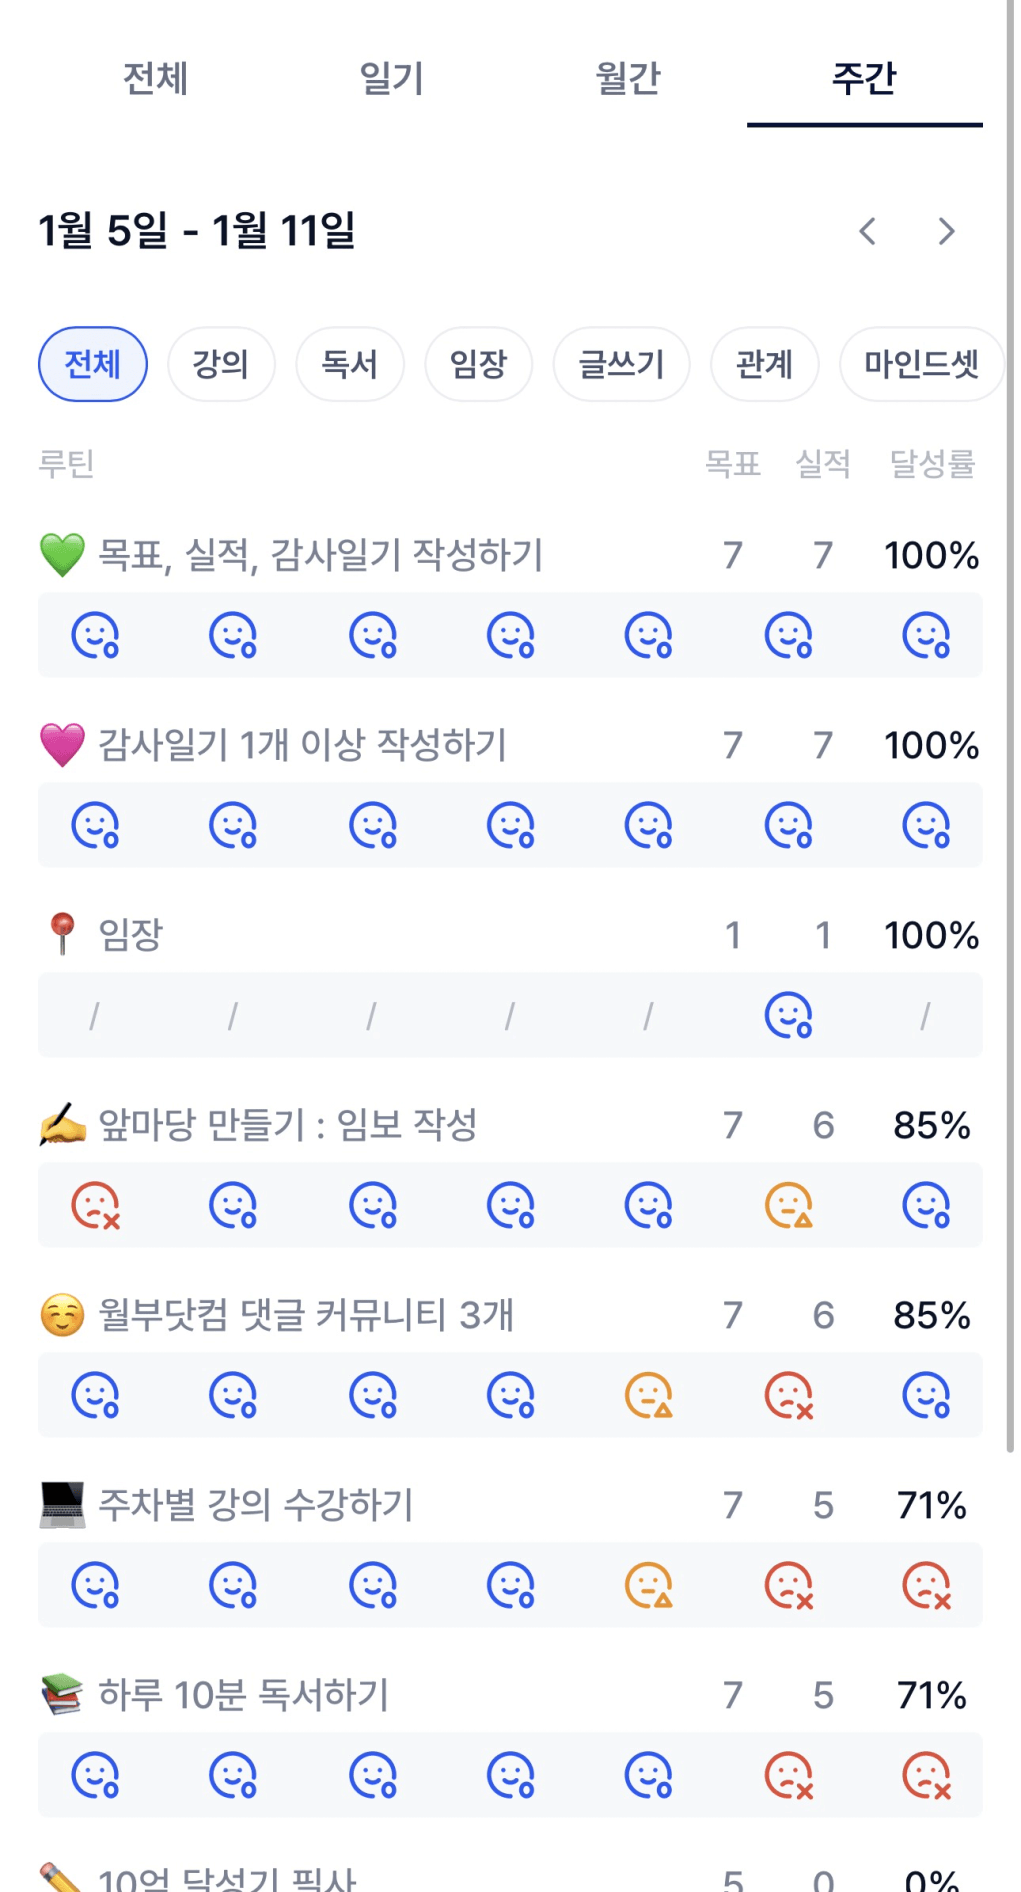This screenshot has height=1892, width=1021.
Task: Switch to the 월간 tab
Action: tap(628, 78)
